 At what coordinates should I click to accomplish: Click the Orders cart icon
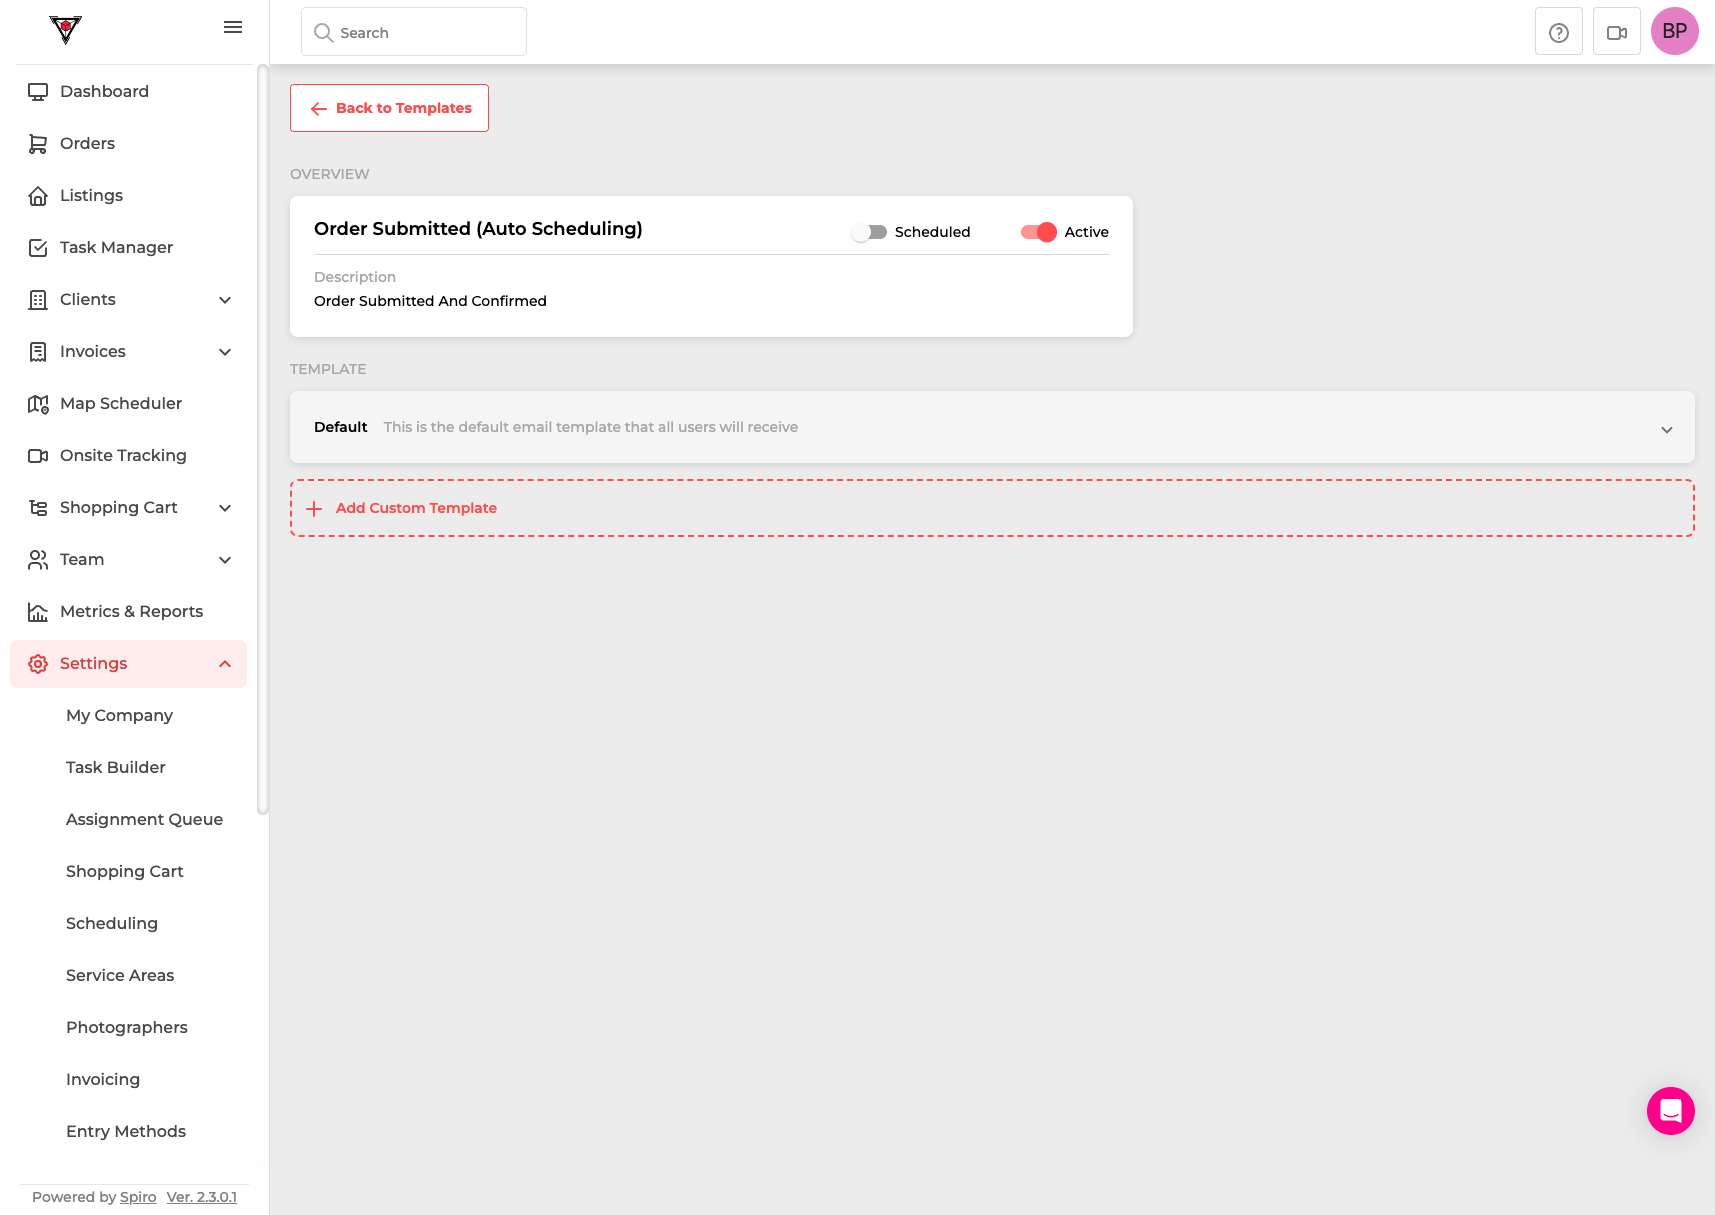(x=38, y=144)
